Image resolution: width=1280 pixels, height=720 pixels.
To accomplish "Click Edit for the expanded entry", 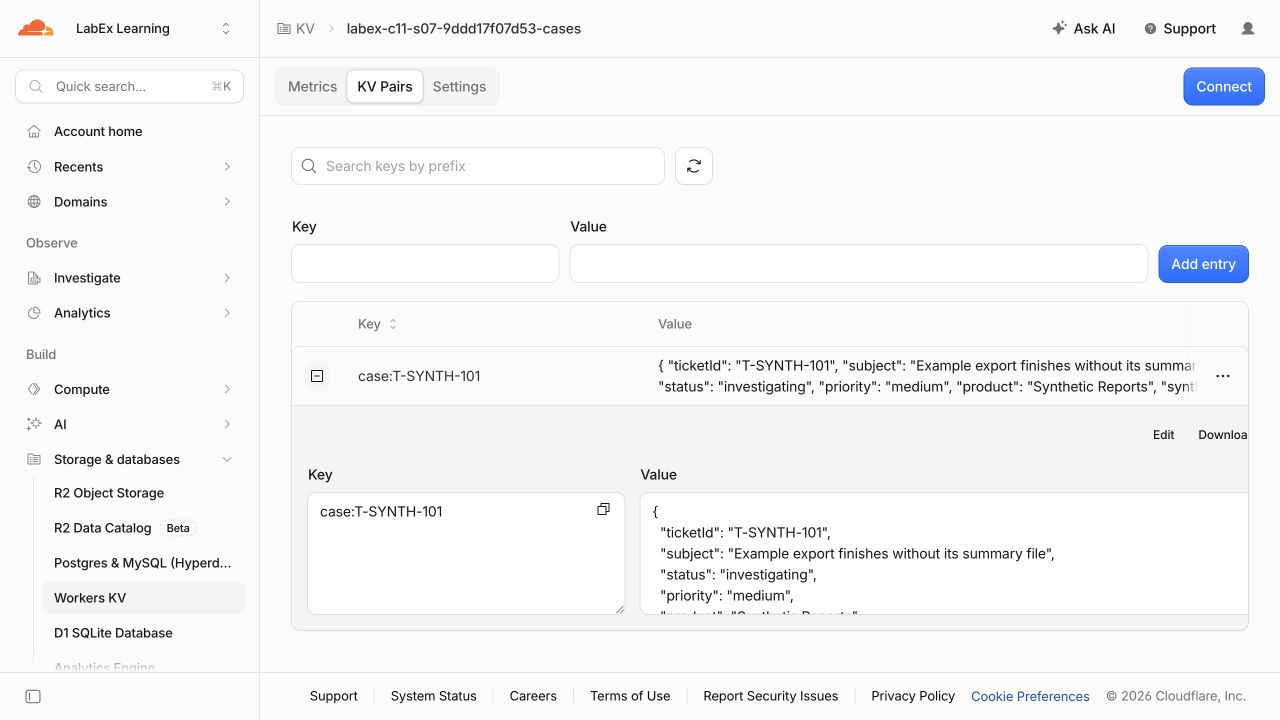I will point(1163,435).
